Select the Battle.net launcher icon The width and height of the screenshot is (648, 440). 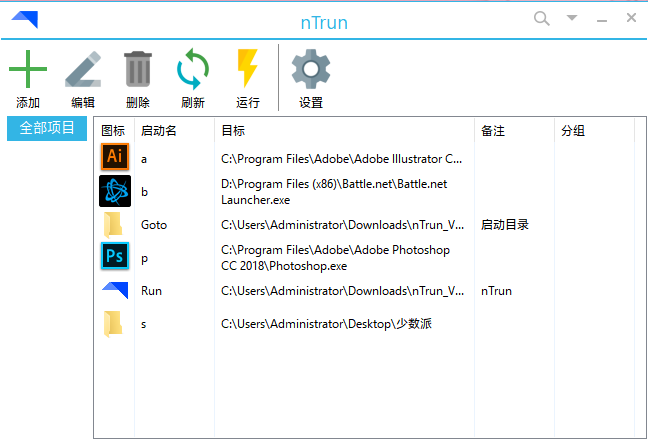115,190
